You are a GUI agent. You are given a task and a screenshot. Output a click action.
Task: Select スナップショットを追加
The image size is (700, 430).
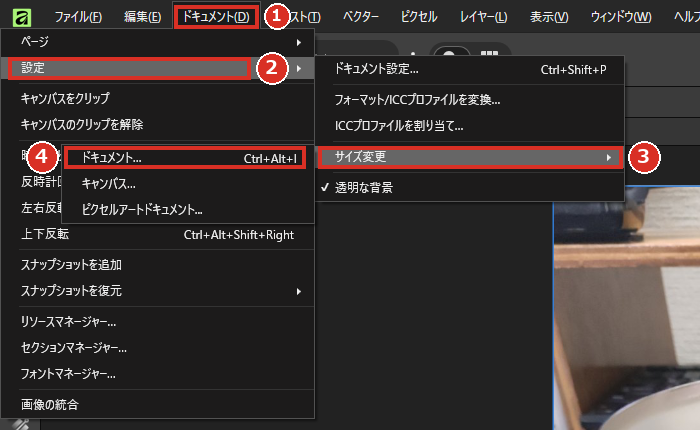click(x=158, y=265)
